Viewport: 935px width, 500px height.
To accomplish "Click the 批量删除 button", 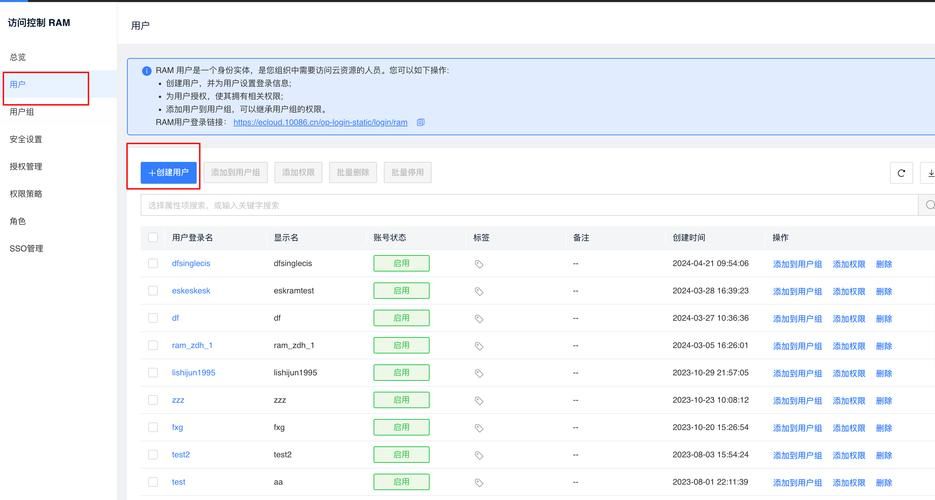I will (x=353, y=173).
